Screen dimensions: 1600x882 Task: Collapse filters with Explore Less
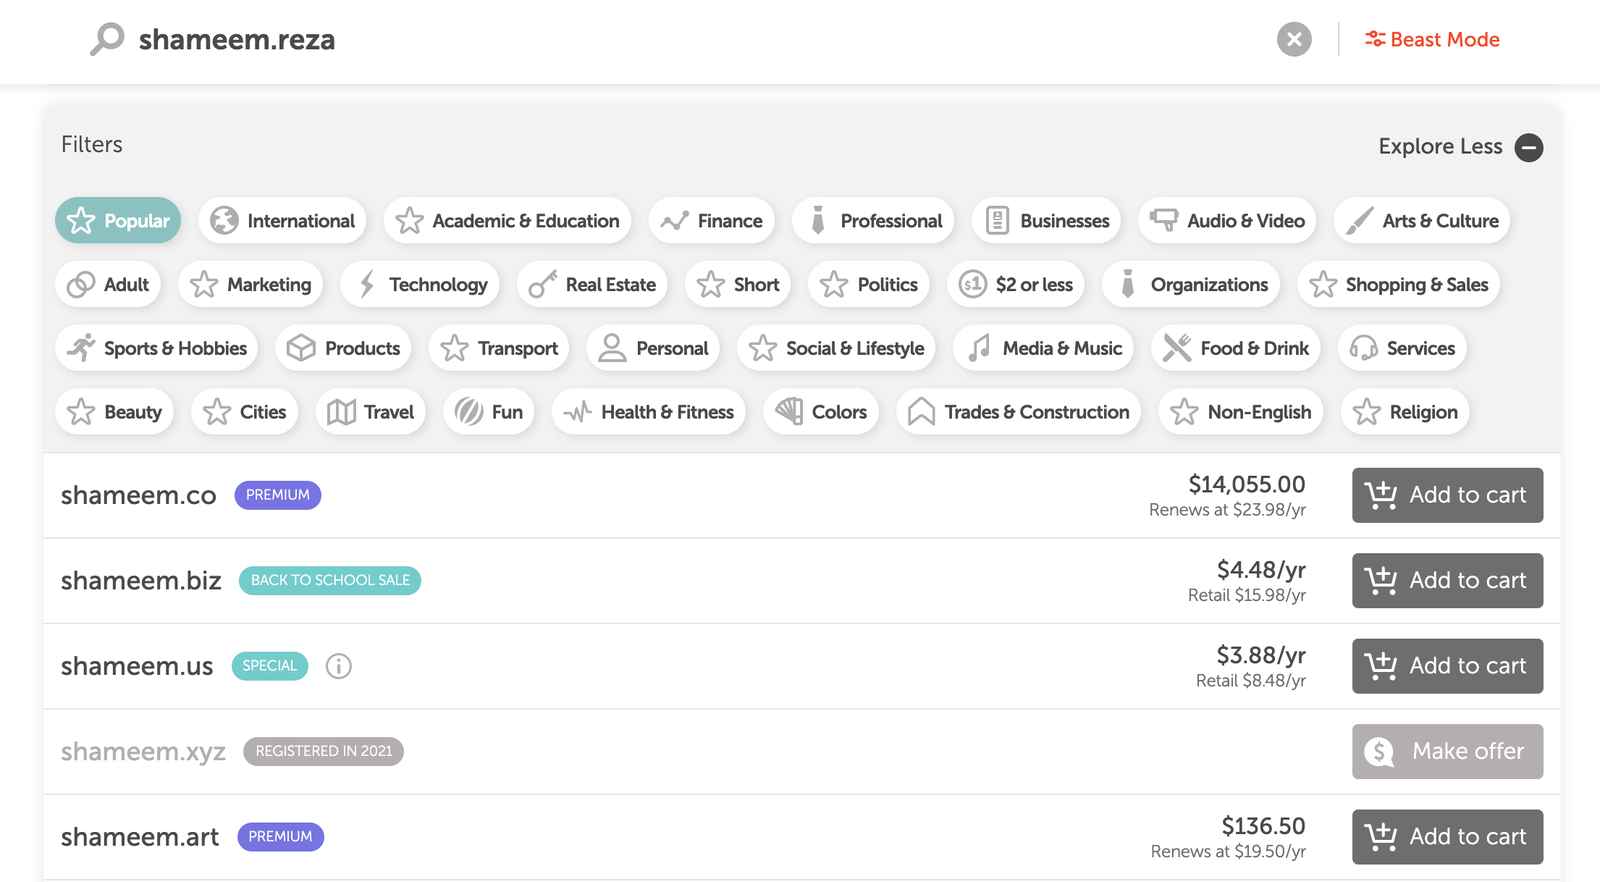(x=1459, y=147)
